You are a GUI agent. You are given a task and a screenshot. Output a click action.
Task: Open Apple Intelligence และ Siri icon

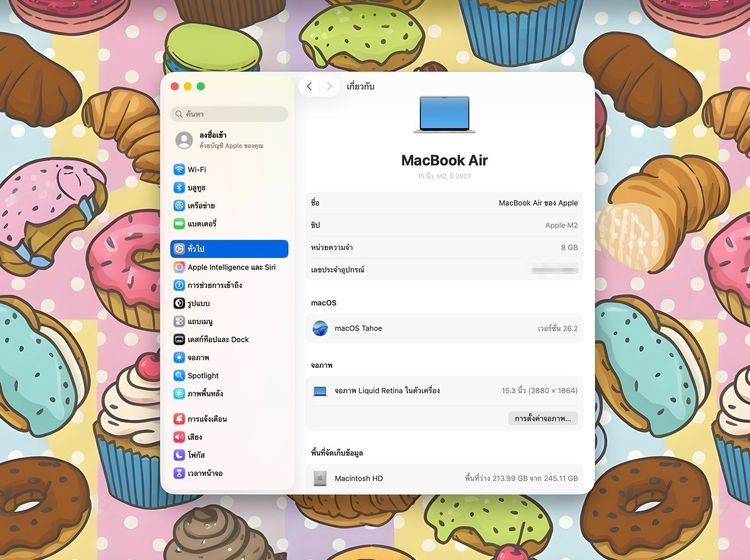(x=179, y=267)
